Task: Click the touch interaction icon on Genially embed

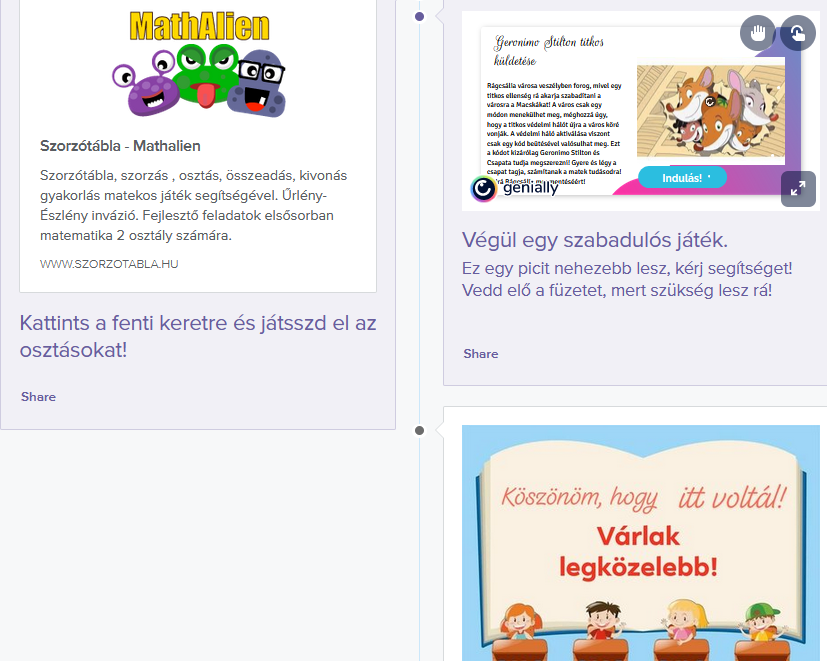Action: point(798,33)
